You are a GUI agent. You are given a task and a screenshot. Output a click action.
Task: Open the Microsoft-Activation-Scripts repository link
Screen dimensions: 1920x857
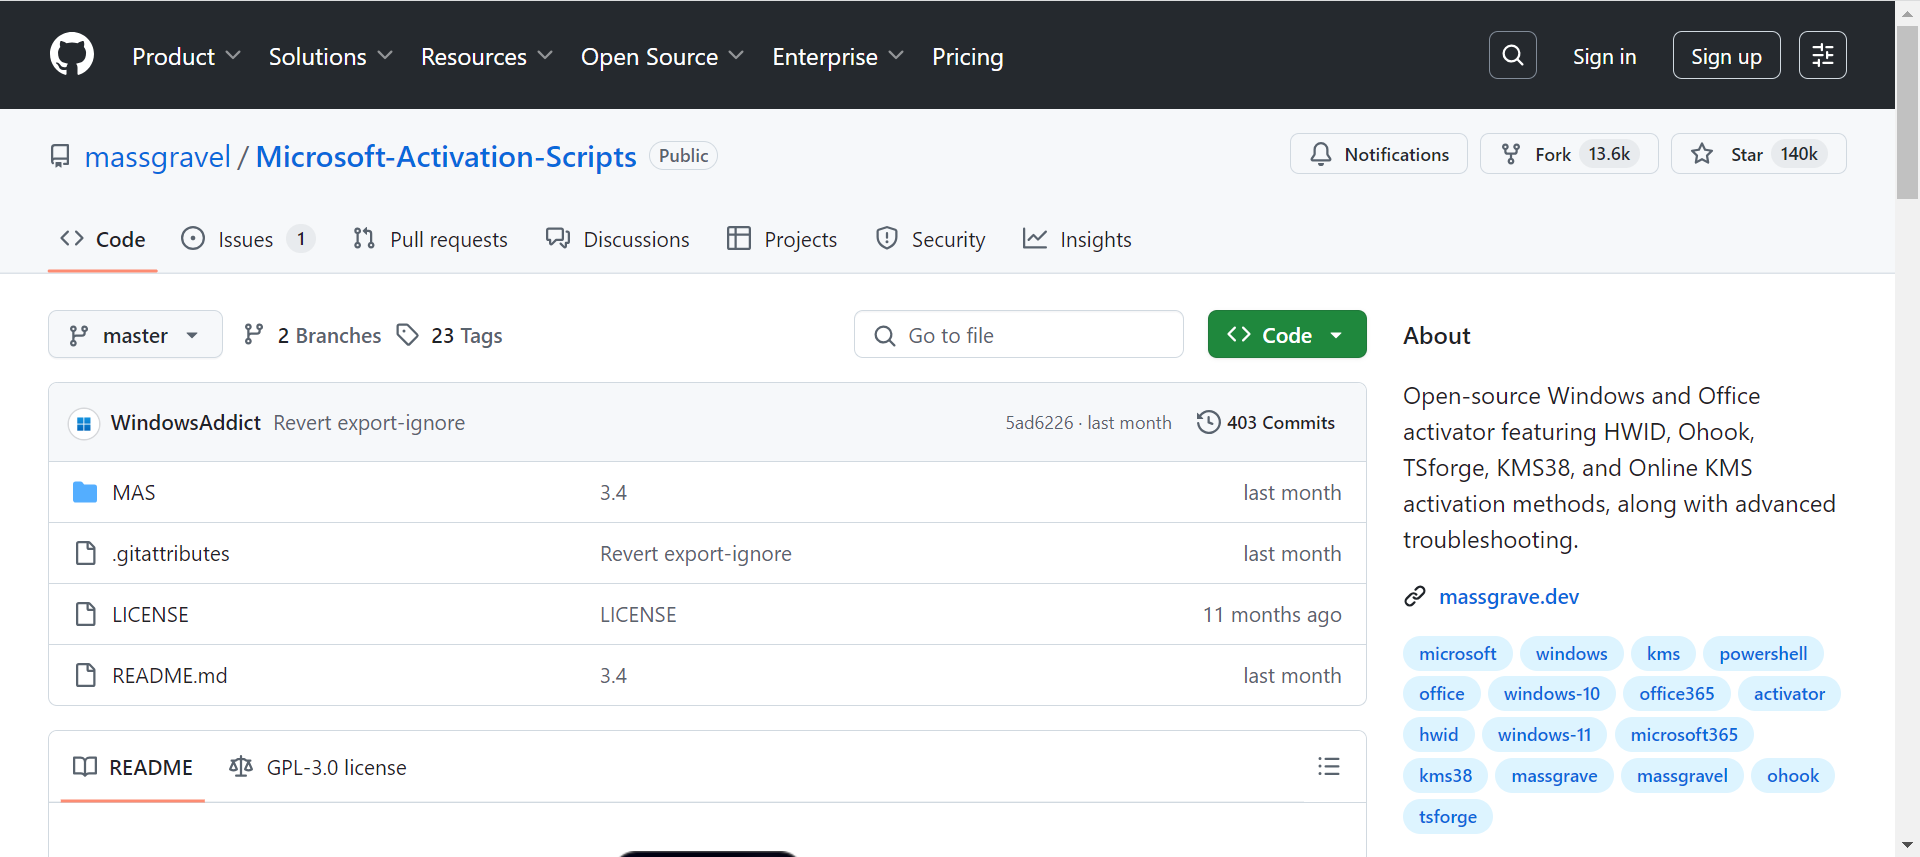[446, 156]
